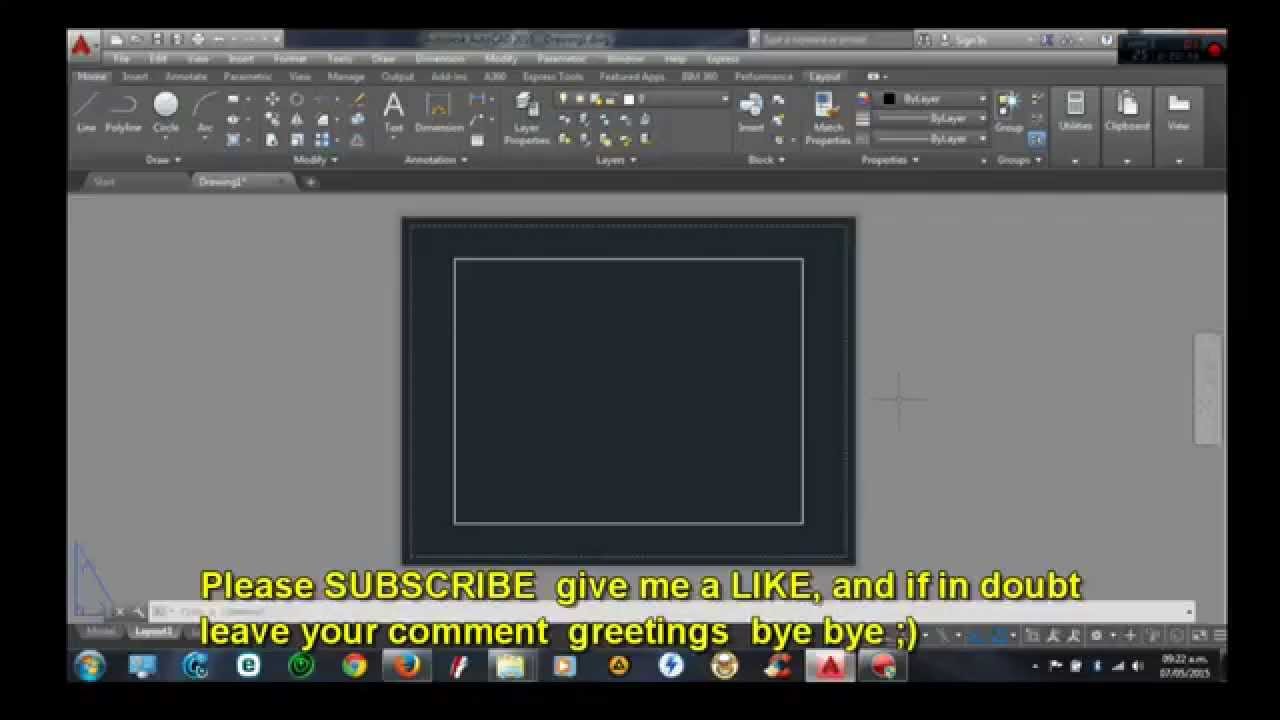Screen dimensions: 1280x720
Task: Click the Move tool in Modify panel
Action: coord(272,99)
